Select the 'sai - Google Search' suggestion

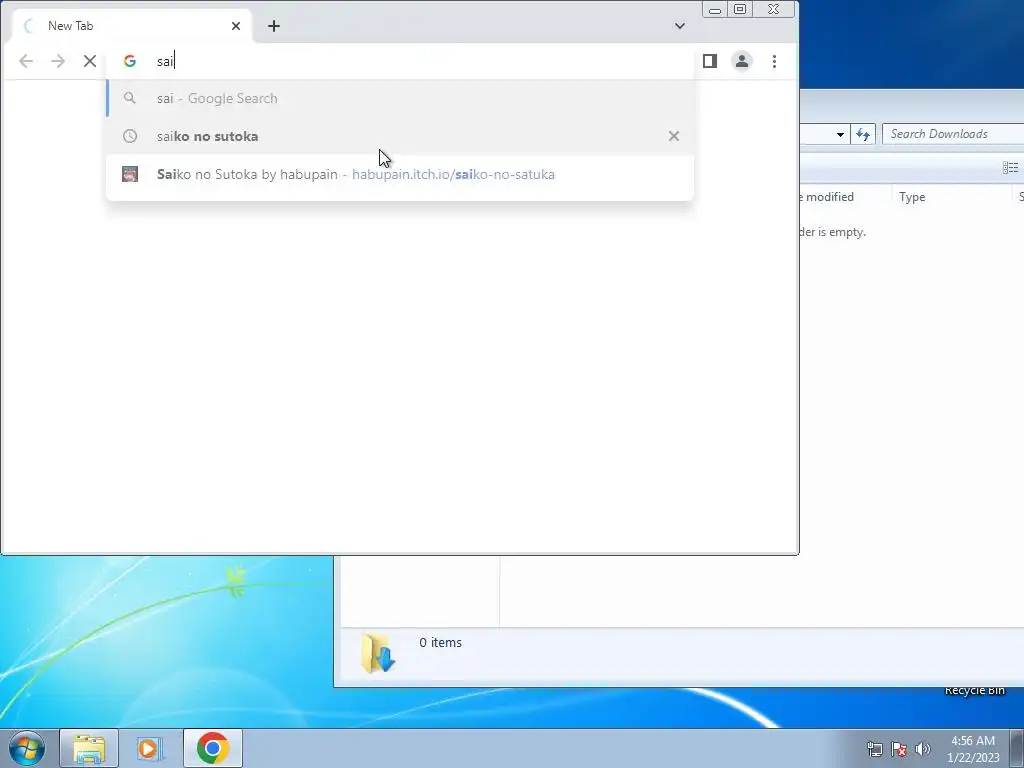coord(400,98)
